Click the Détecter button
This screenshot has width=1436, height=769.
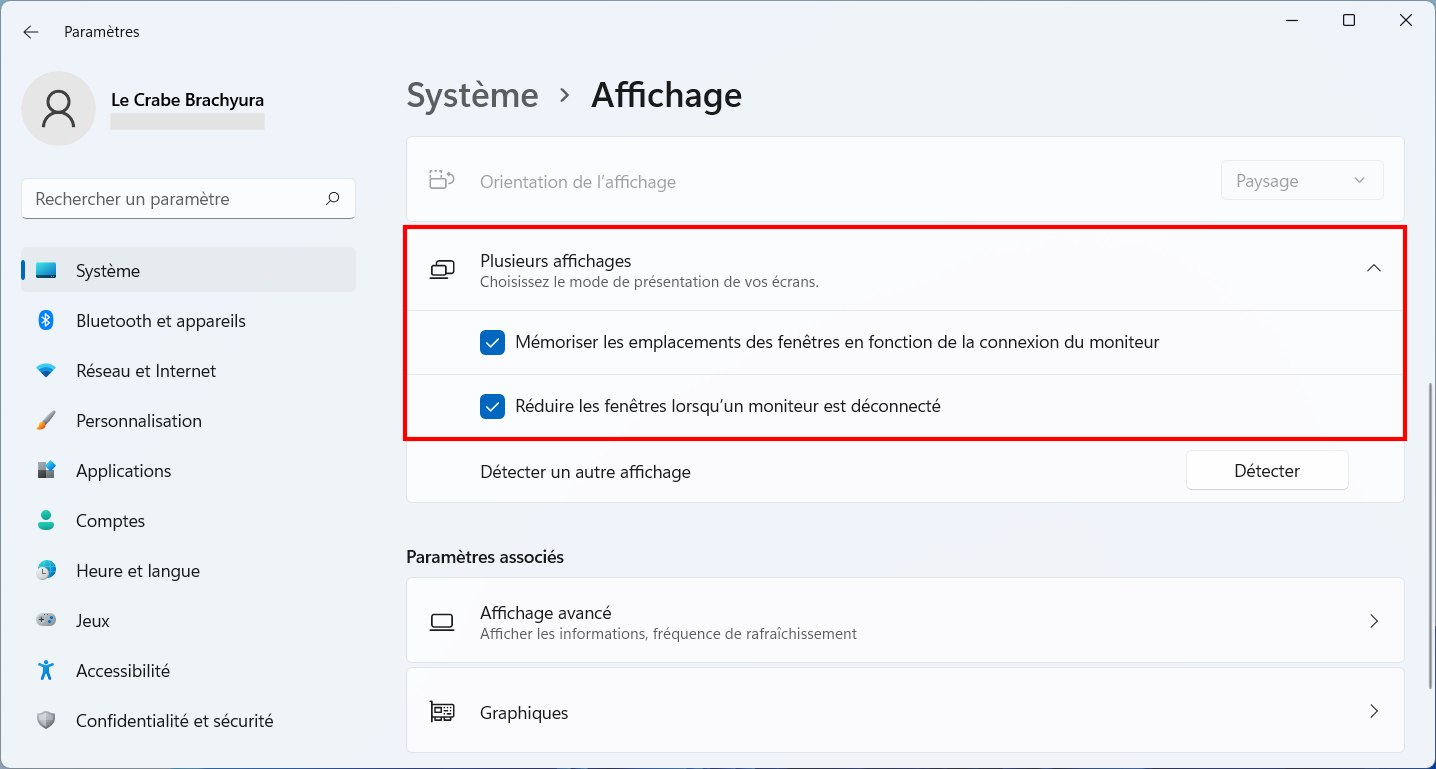coord(1267,471)
